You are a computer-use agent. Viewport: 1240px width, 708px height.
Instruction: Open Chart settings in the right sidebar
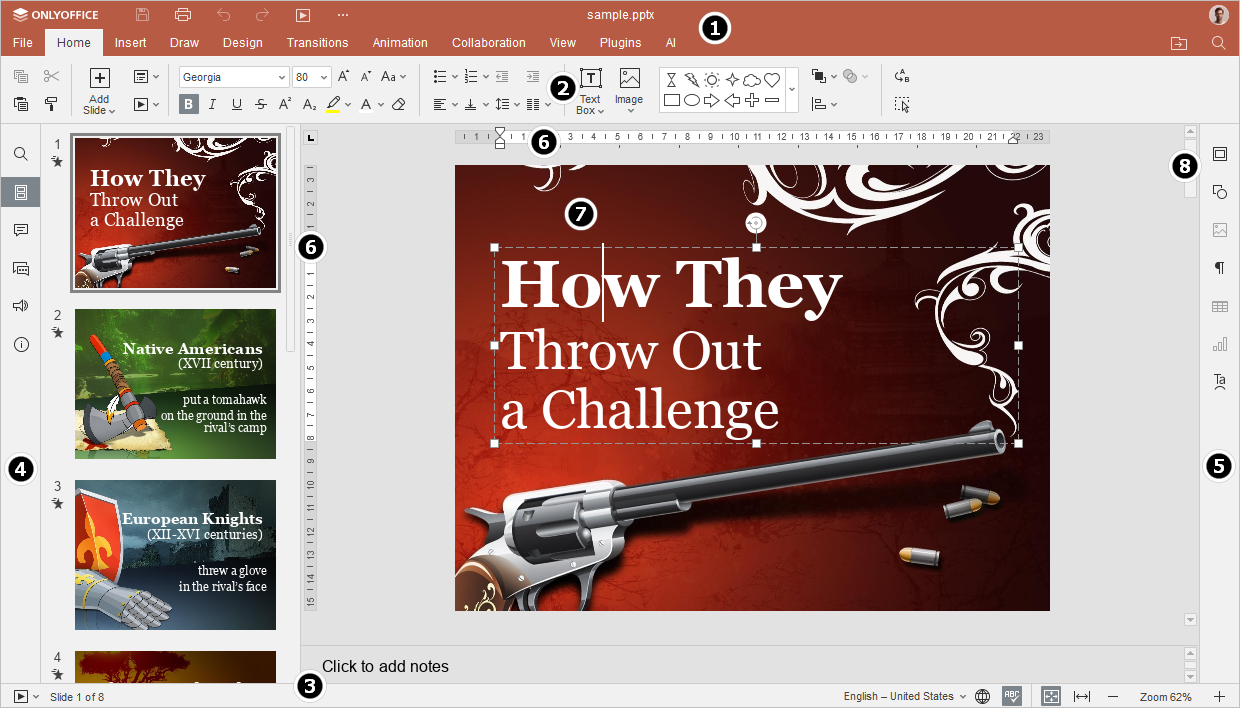tap(1220, 344)
